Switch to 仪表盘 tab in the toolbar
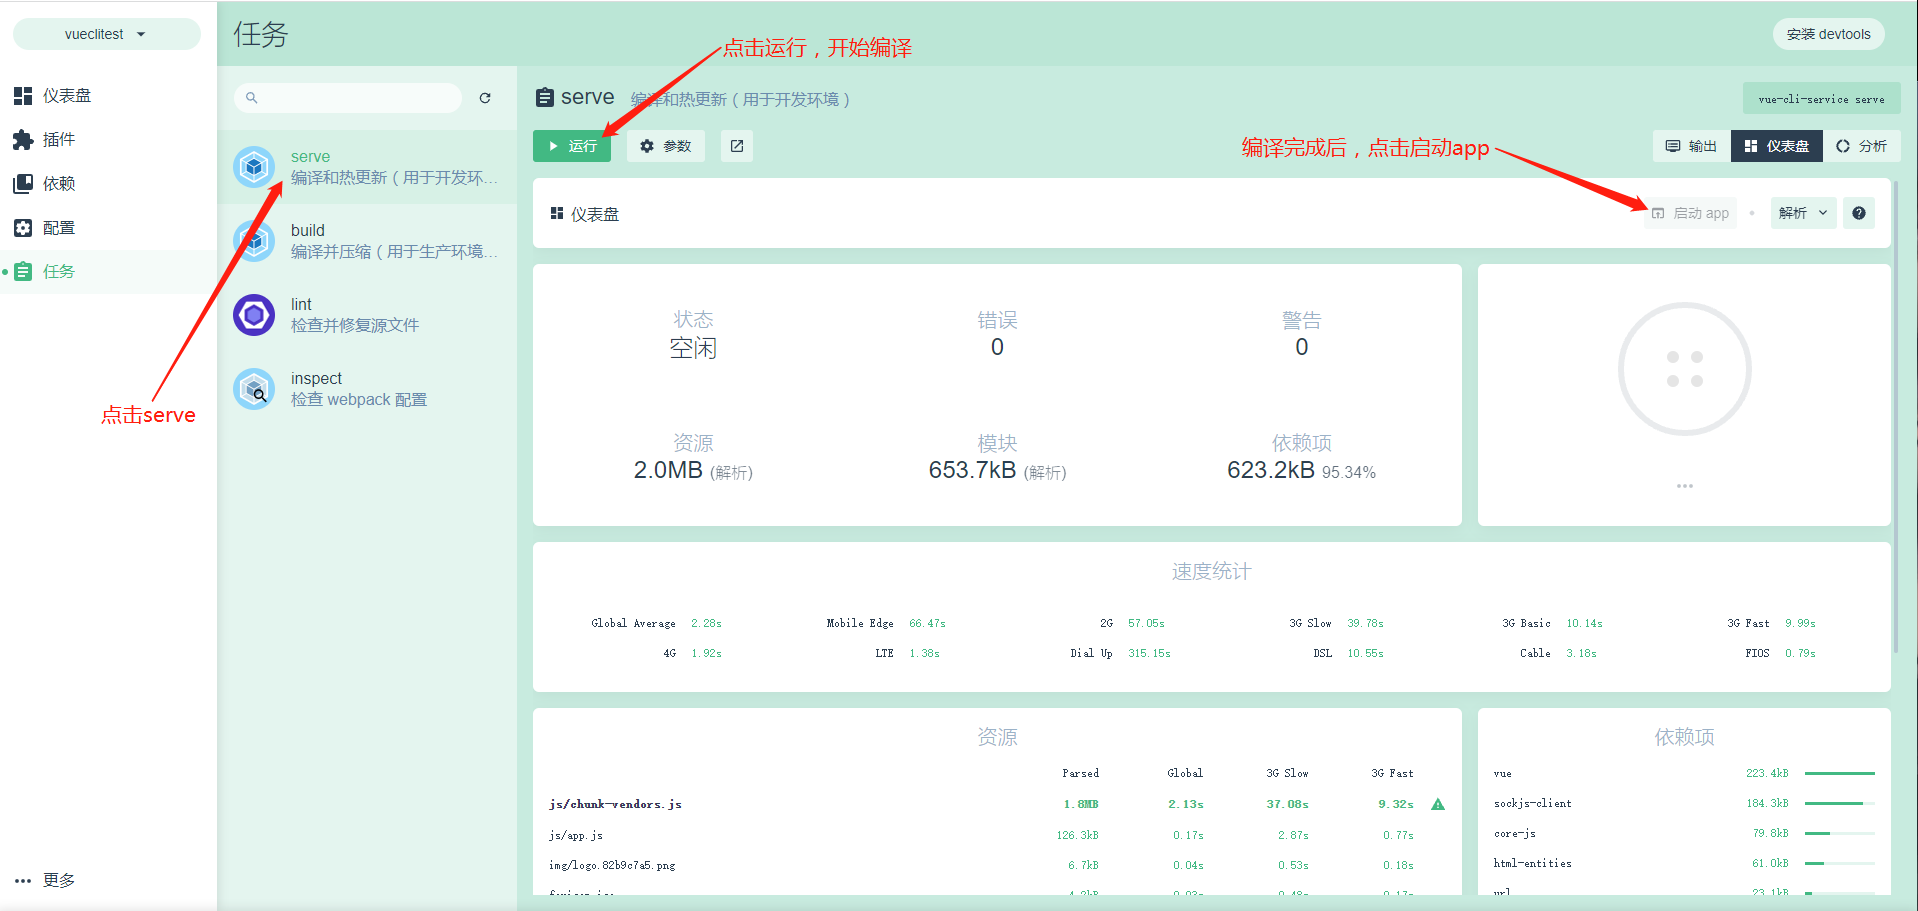The image size is (1918, 911). (x=1777, y=146)
